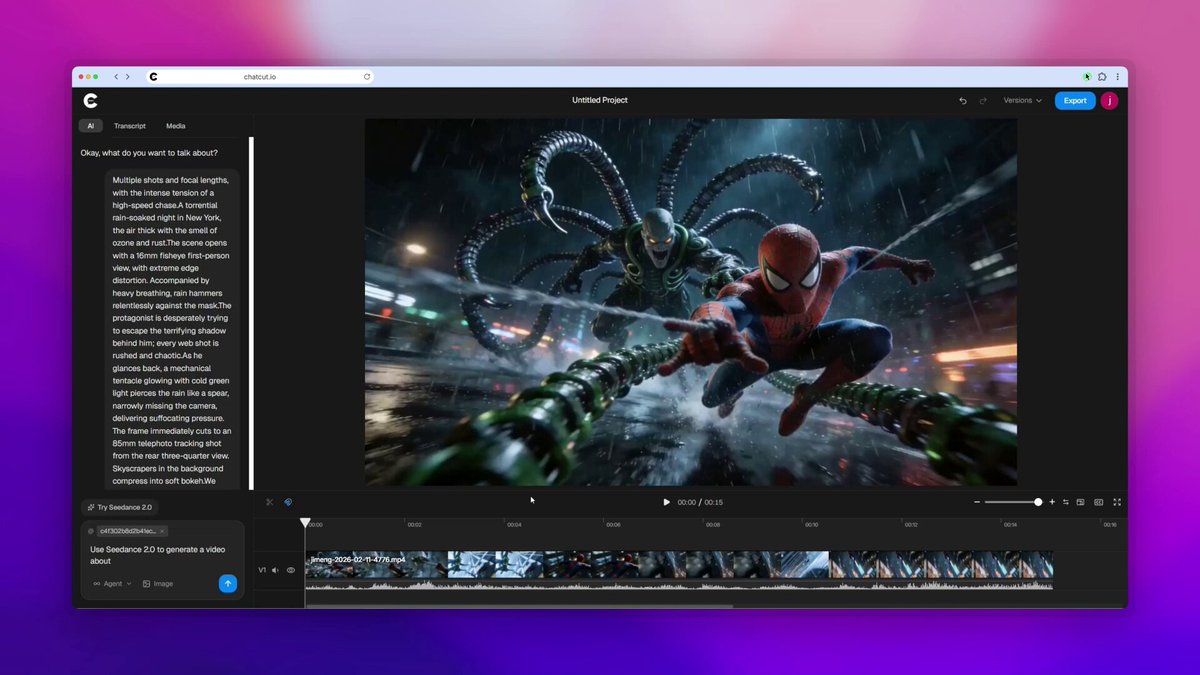The height and width of the screenshot is (675, 1200).
Task: Enter fullscreen preview mode
Action: (1117, 502)
